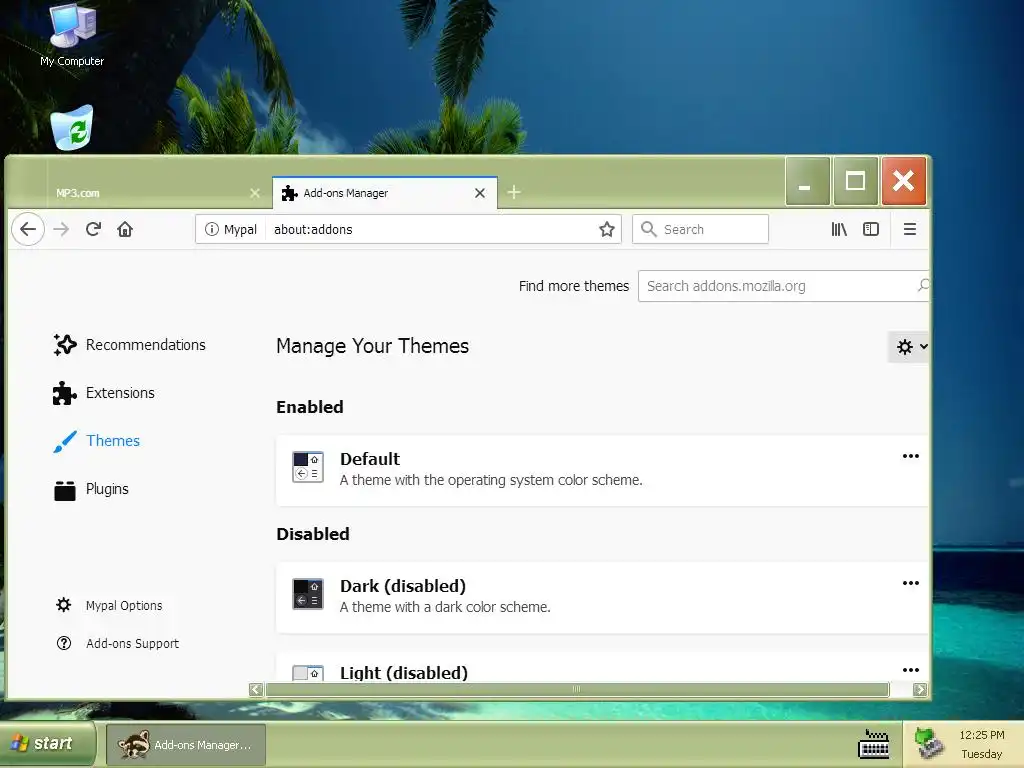Click the Add-ons Support question mark icon
Screen dimensions: 1024x768
(64, 643)
